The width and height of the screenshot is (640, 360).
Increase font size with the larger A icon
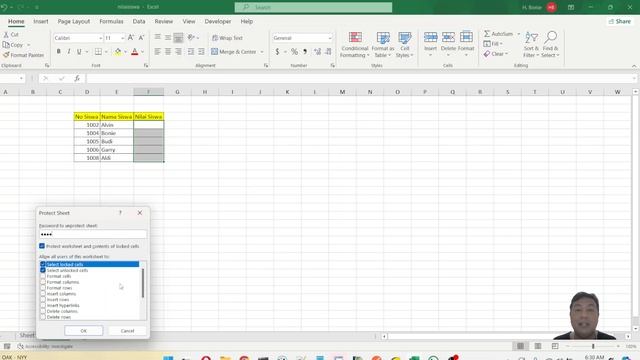click(x=131, y=38)
